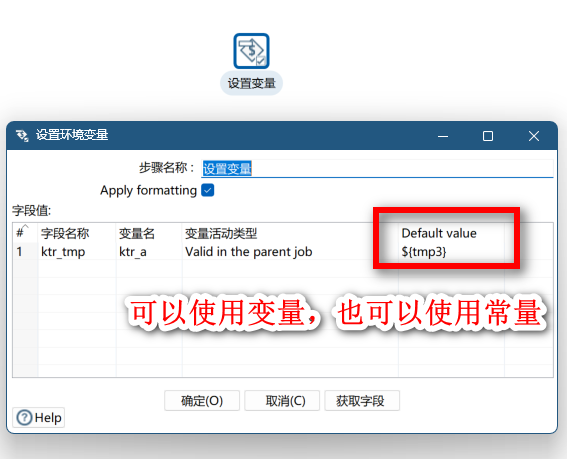Select row number 1 in table
This screenshot has height=459, width=567.
coord(25,252)
